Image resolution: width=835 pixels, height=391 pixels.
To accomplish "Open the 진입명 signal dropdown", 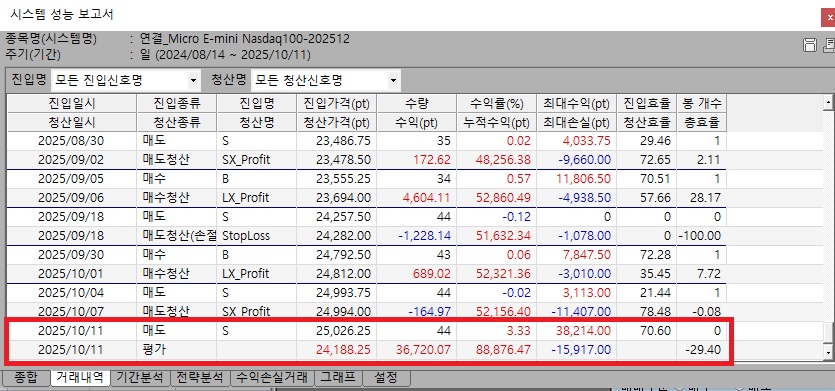I will (193, 81).
